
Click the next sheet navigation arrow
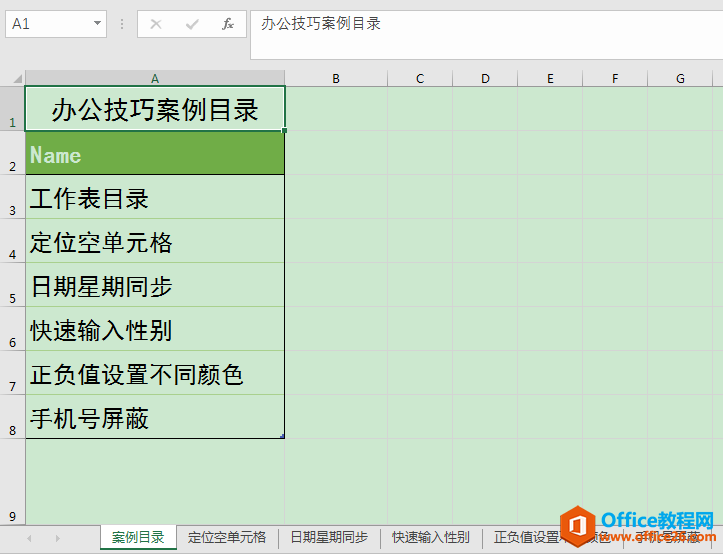pos(57,538)
